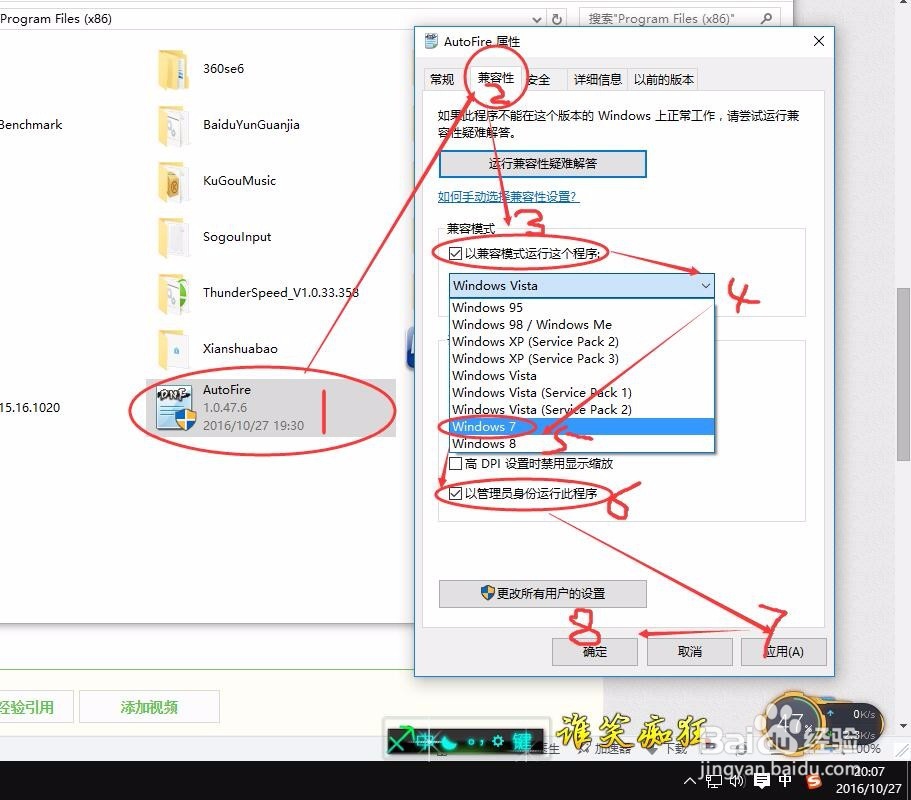Open manual compatibility settings help link
Viewport: 911px width, 800px height.
click(x=508, y=197)
